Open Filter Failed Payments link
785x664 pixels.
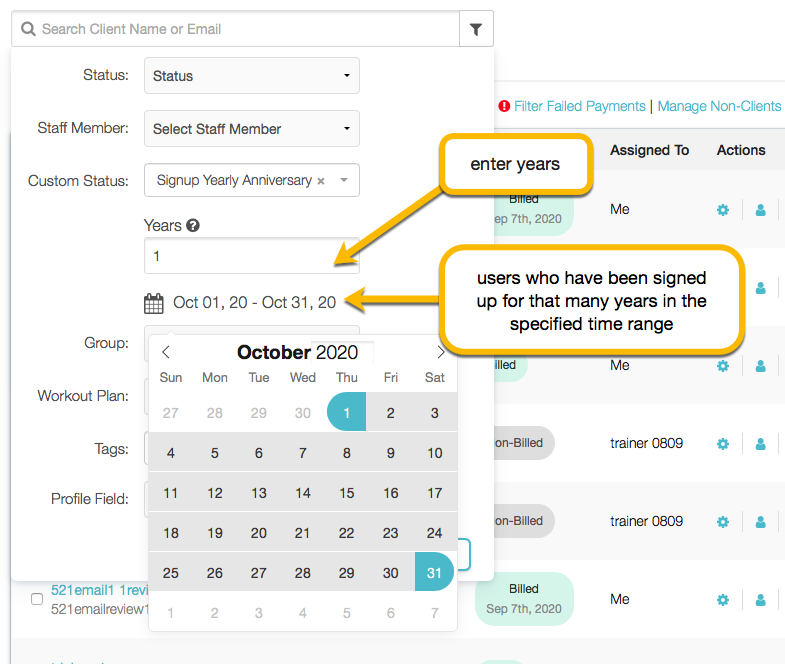coord(579,106)
